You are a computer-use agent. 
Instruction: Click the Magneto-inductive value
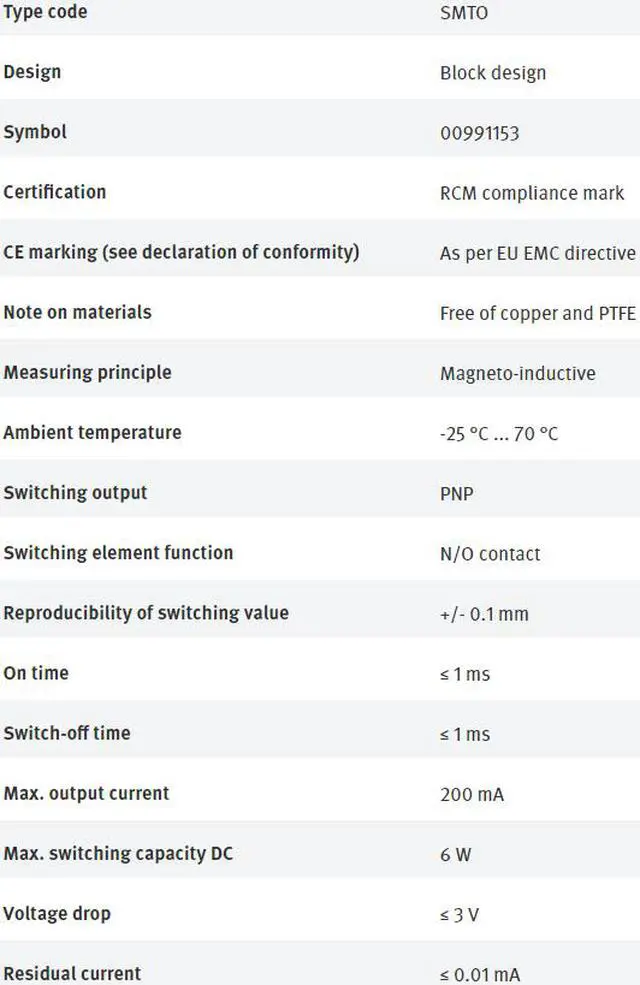coord(517,373)
